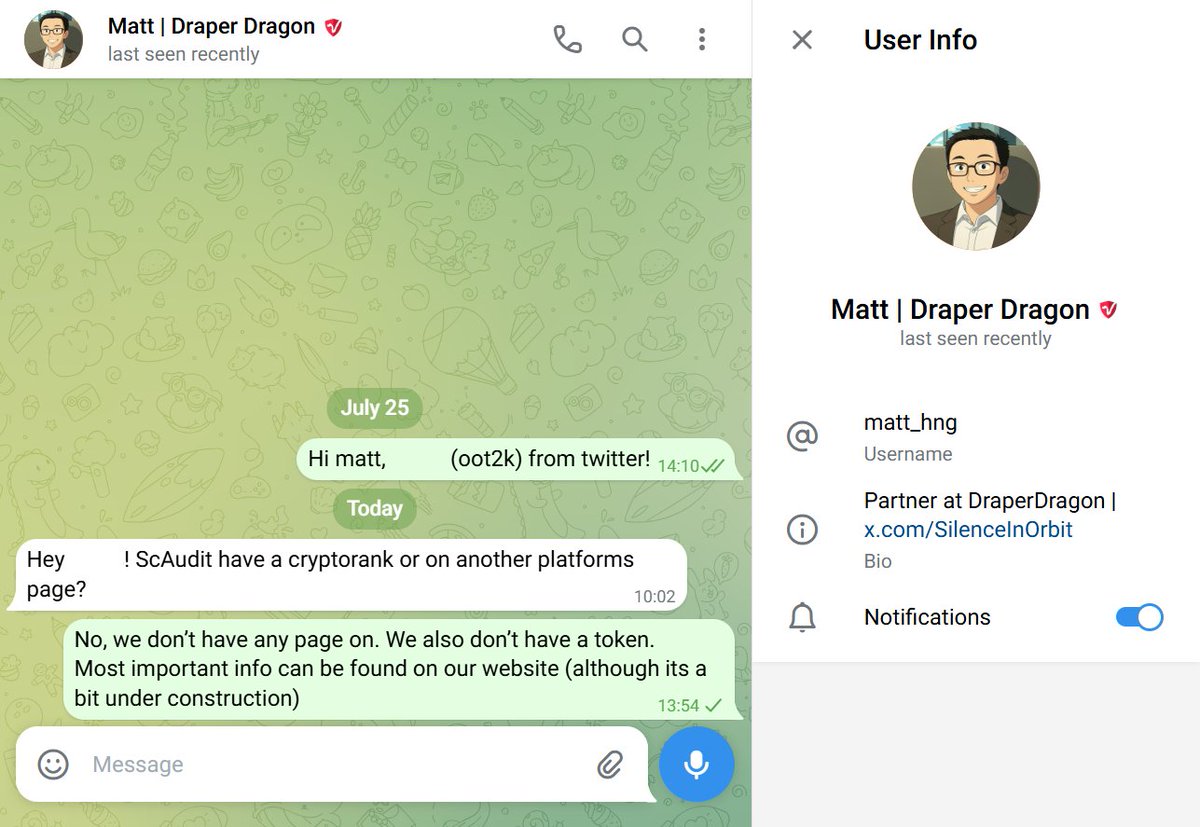Viewport: 1200px width, 827px height.
Task: Click the Today date label
Action: click(x=374, y=508)
